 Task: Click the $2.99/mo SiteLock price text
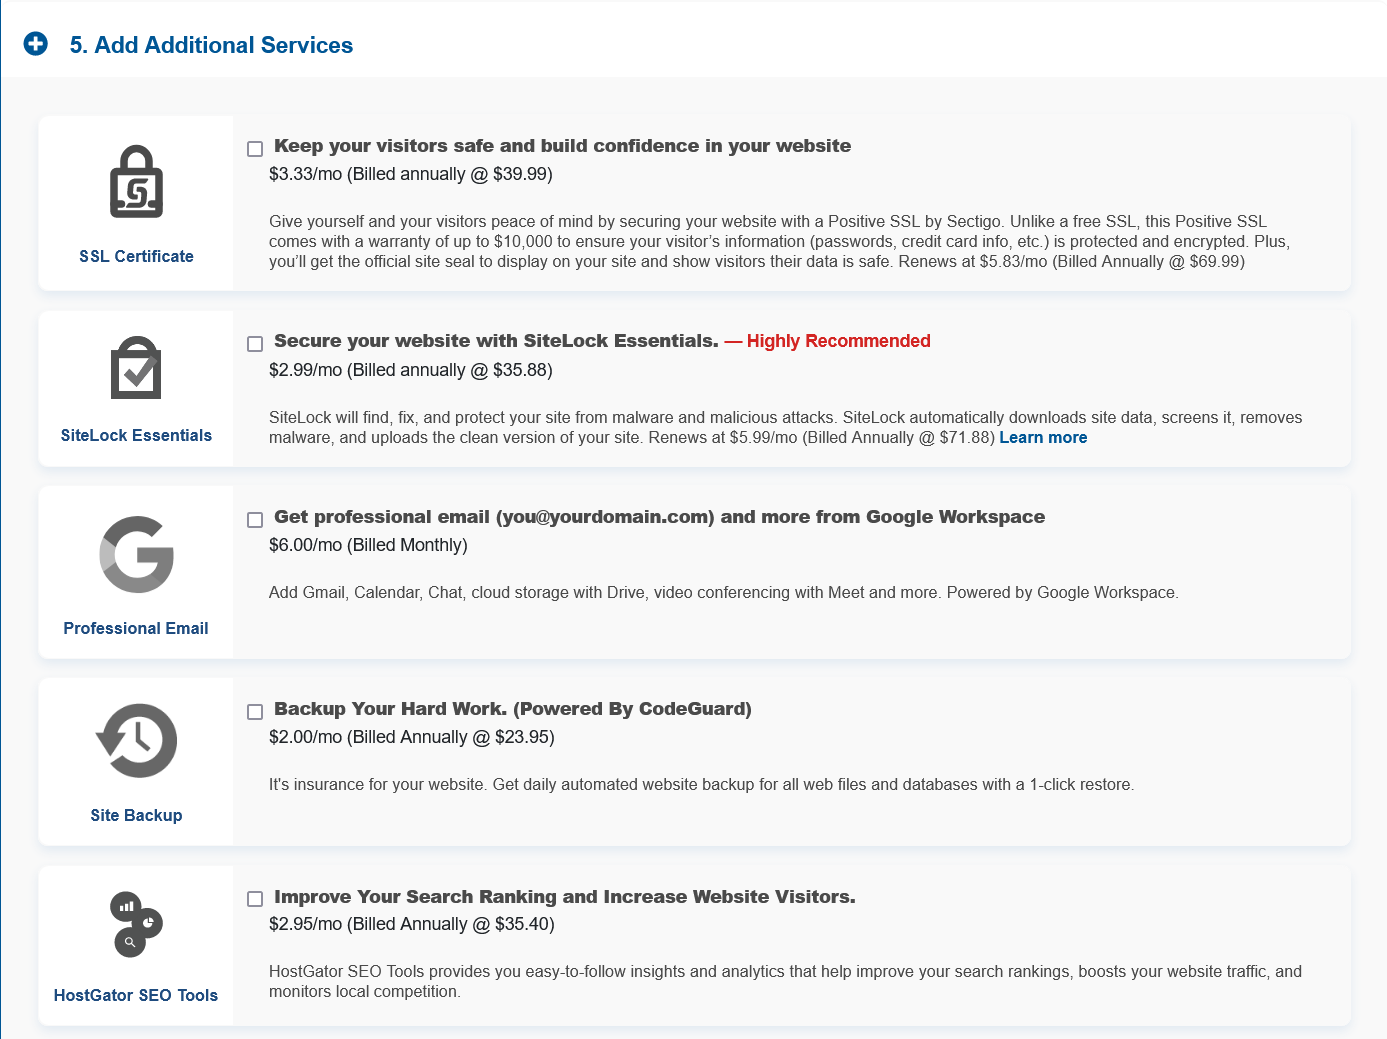(411, 370)
